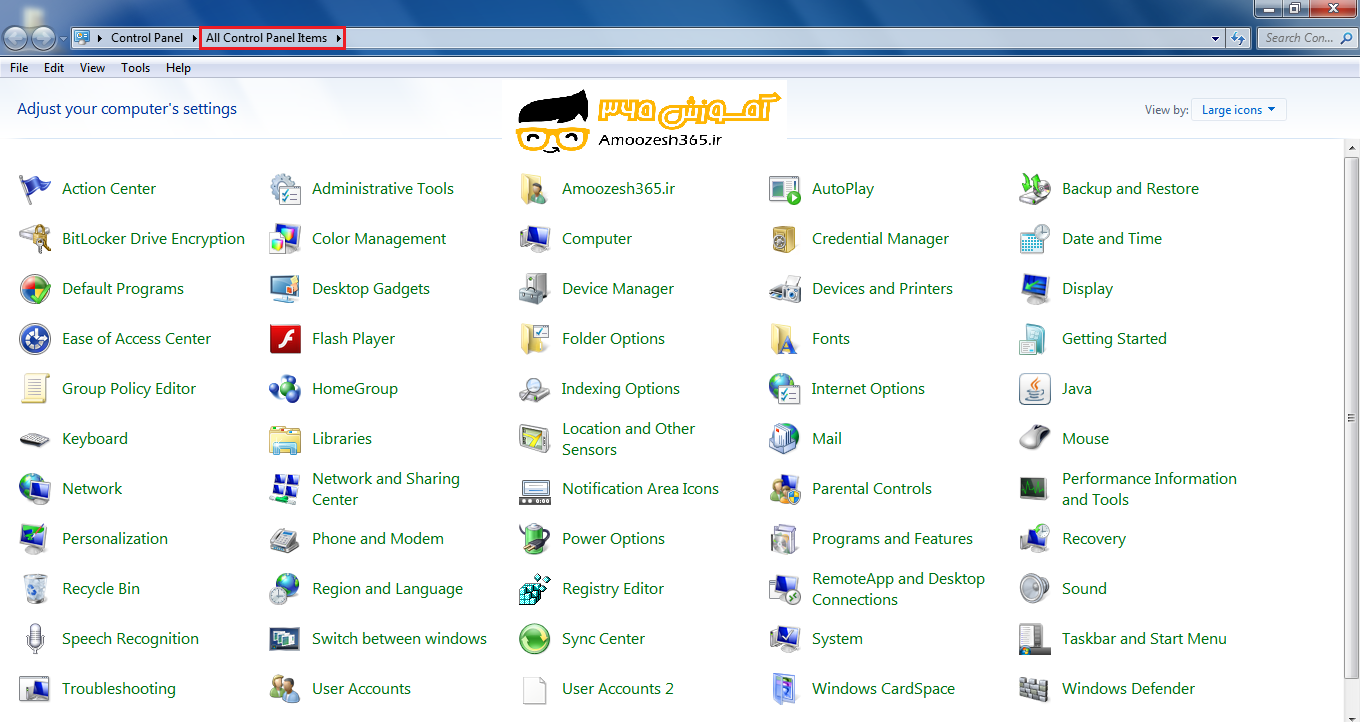Open the Fonts folder icon
Screen dimensions: 1360x722
(x=785, y=339)
